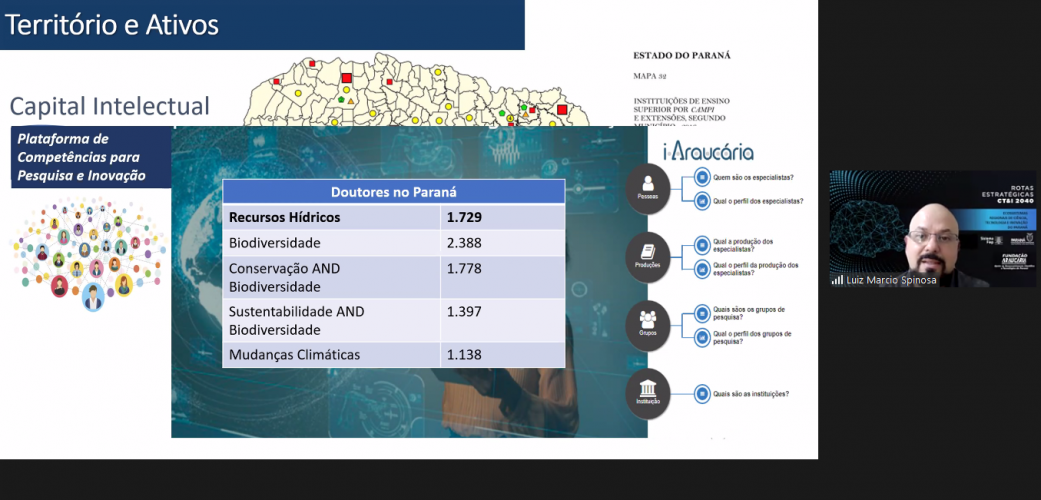Click the 'Capital Intelectual' heading
This screenshot has width=1041, height=500.
click(x=110, y=106)
